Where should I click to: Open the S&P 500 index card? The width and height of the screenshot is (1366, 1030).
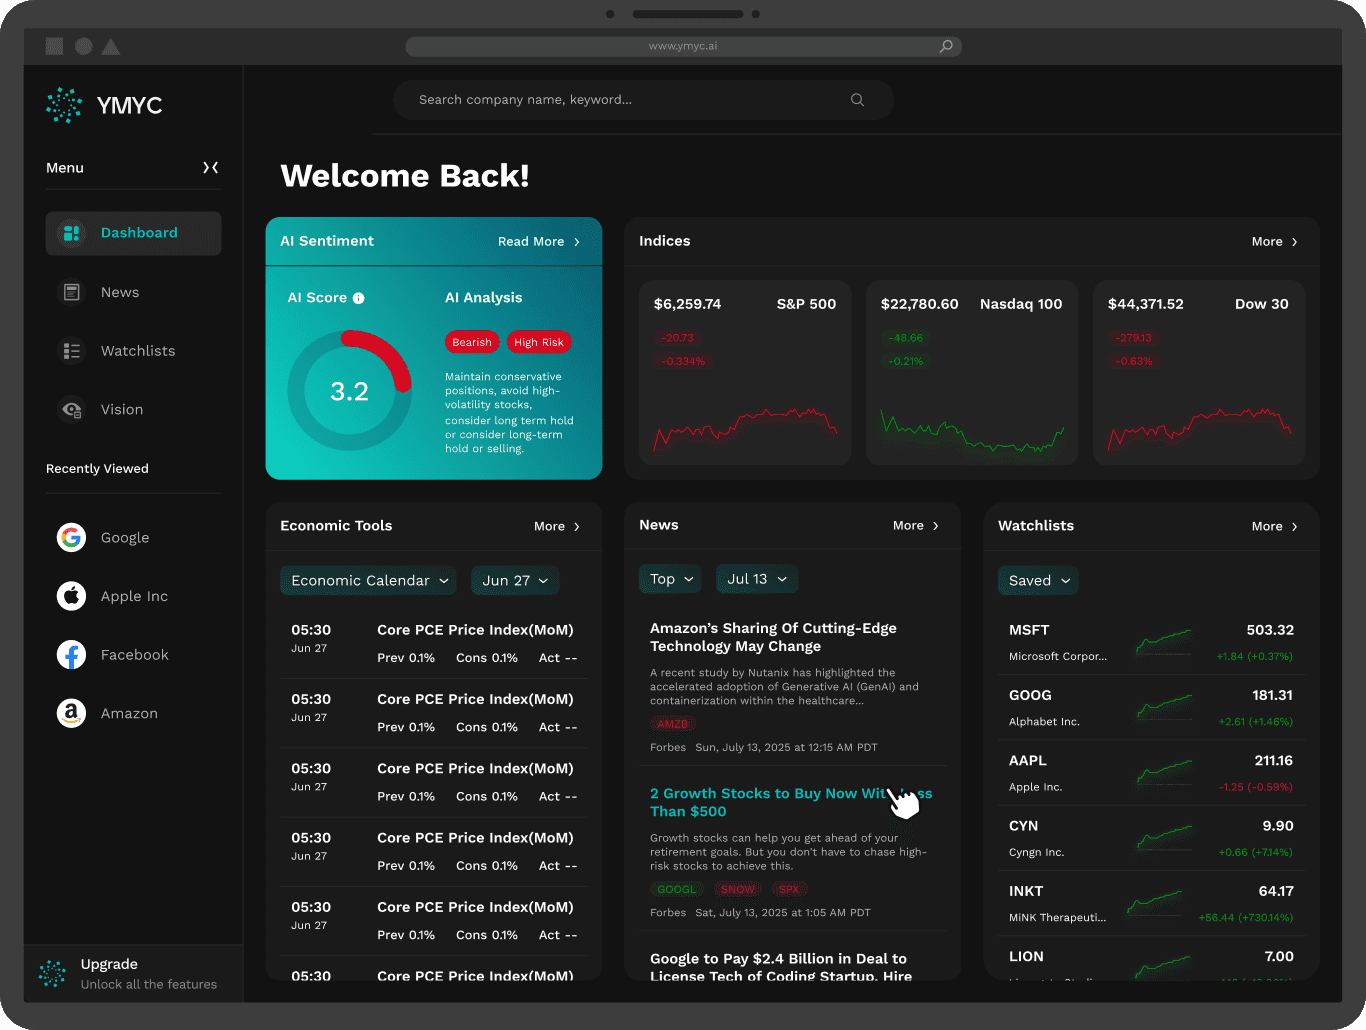745,373
